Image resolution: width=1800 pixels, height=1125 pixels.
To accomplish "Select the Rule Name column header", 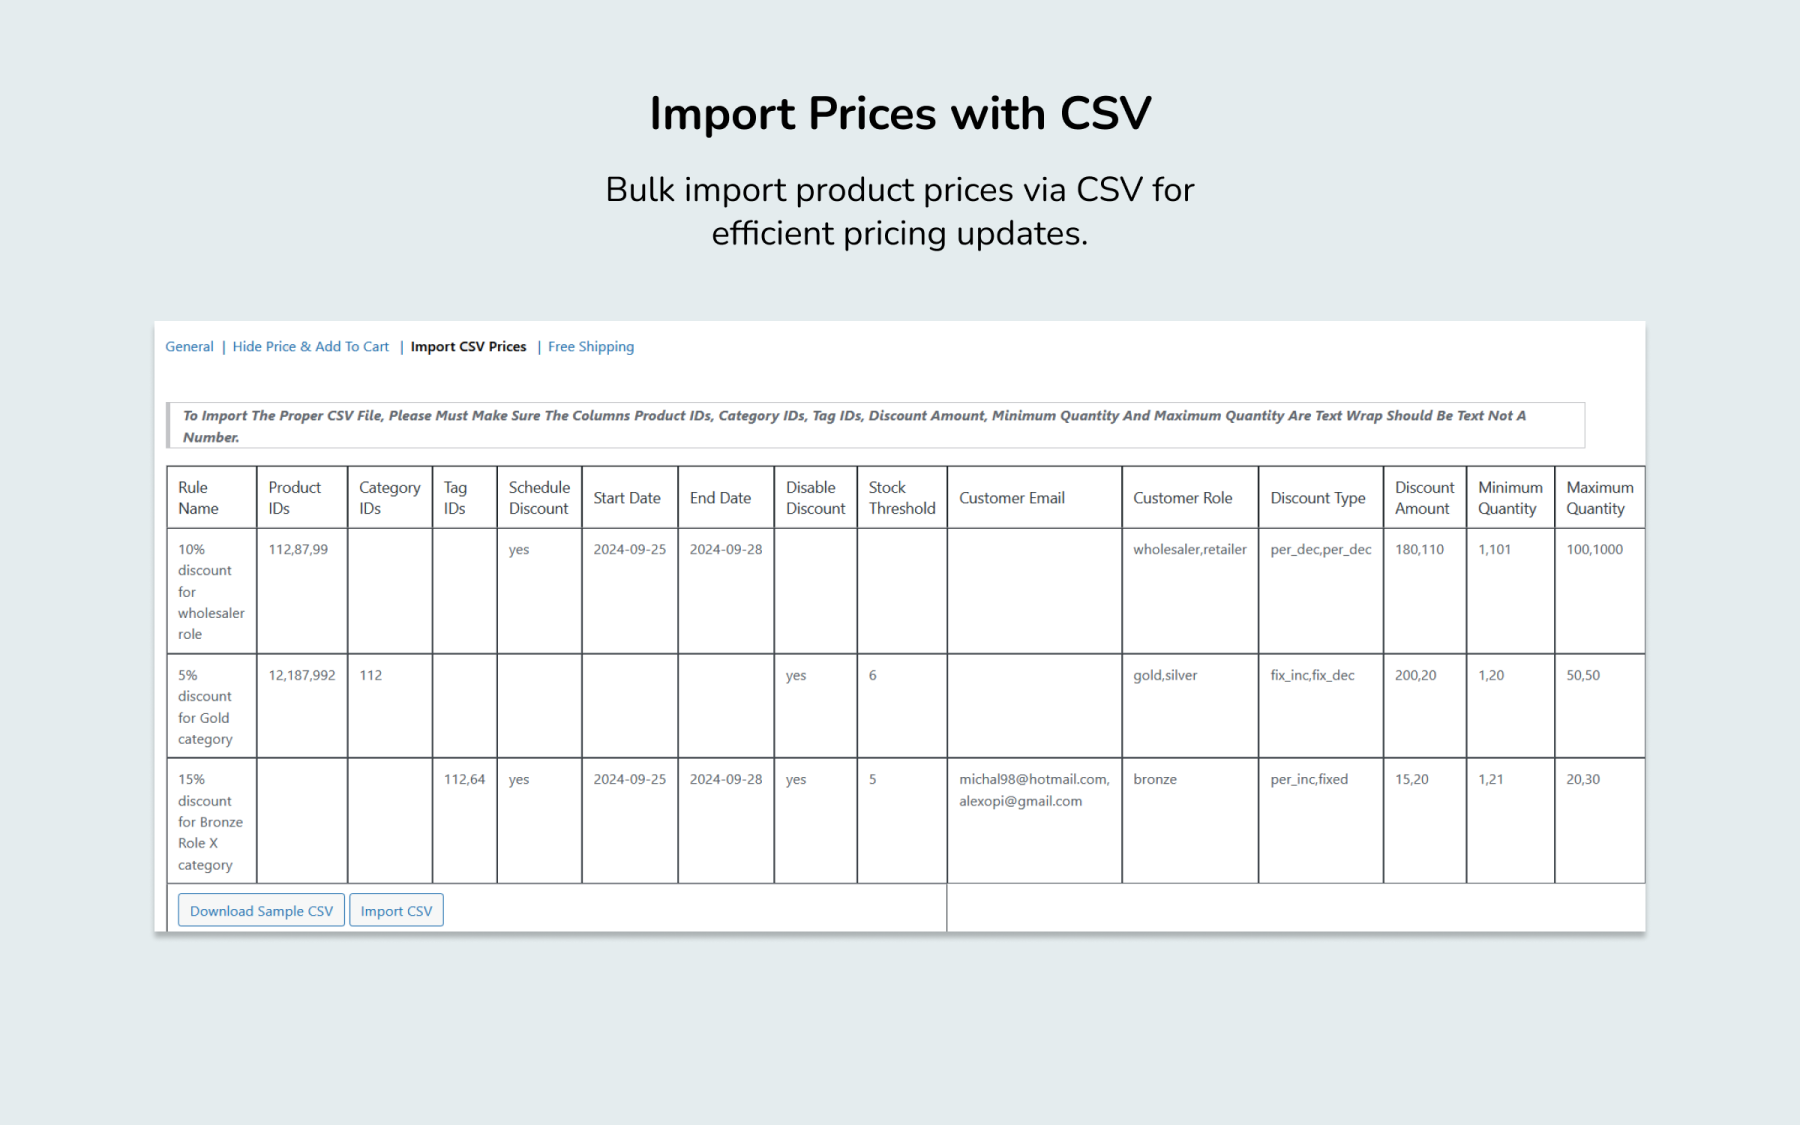I will (212, 497).
